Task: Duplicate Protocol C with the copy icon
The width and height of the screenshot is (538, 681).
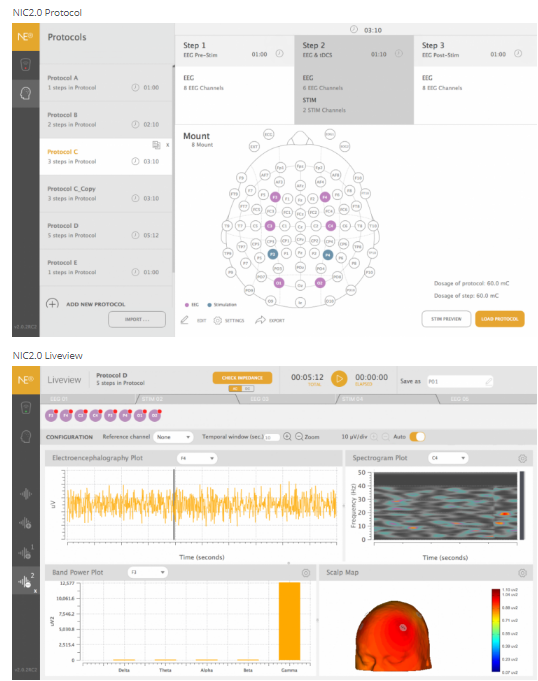Action: 156,145
